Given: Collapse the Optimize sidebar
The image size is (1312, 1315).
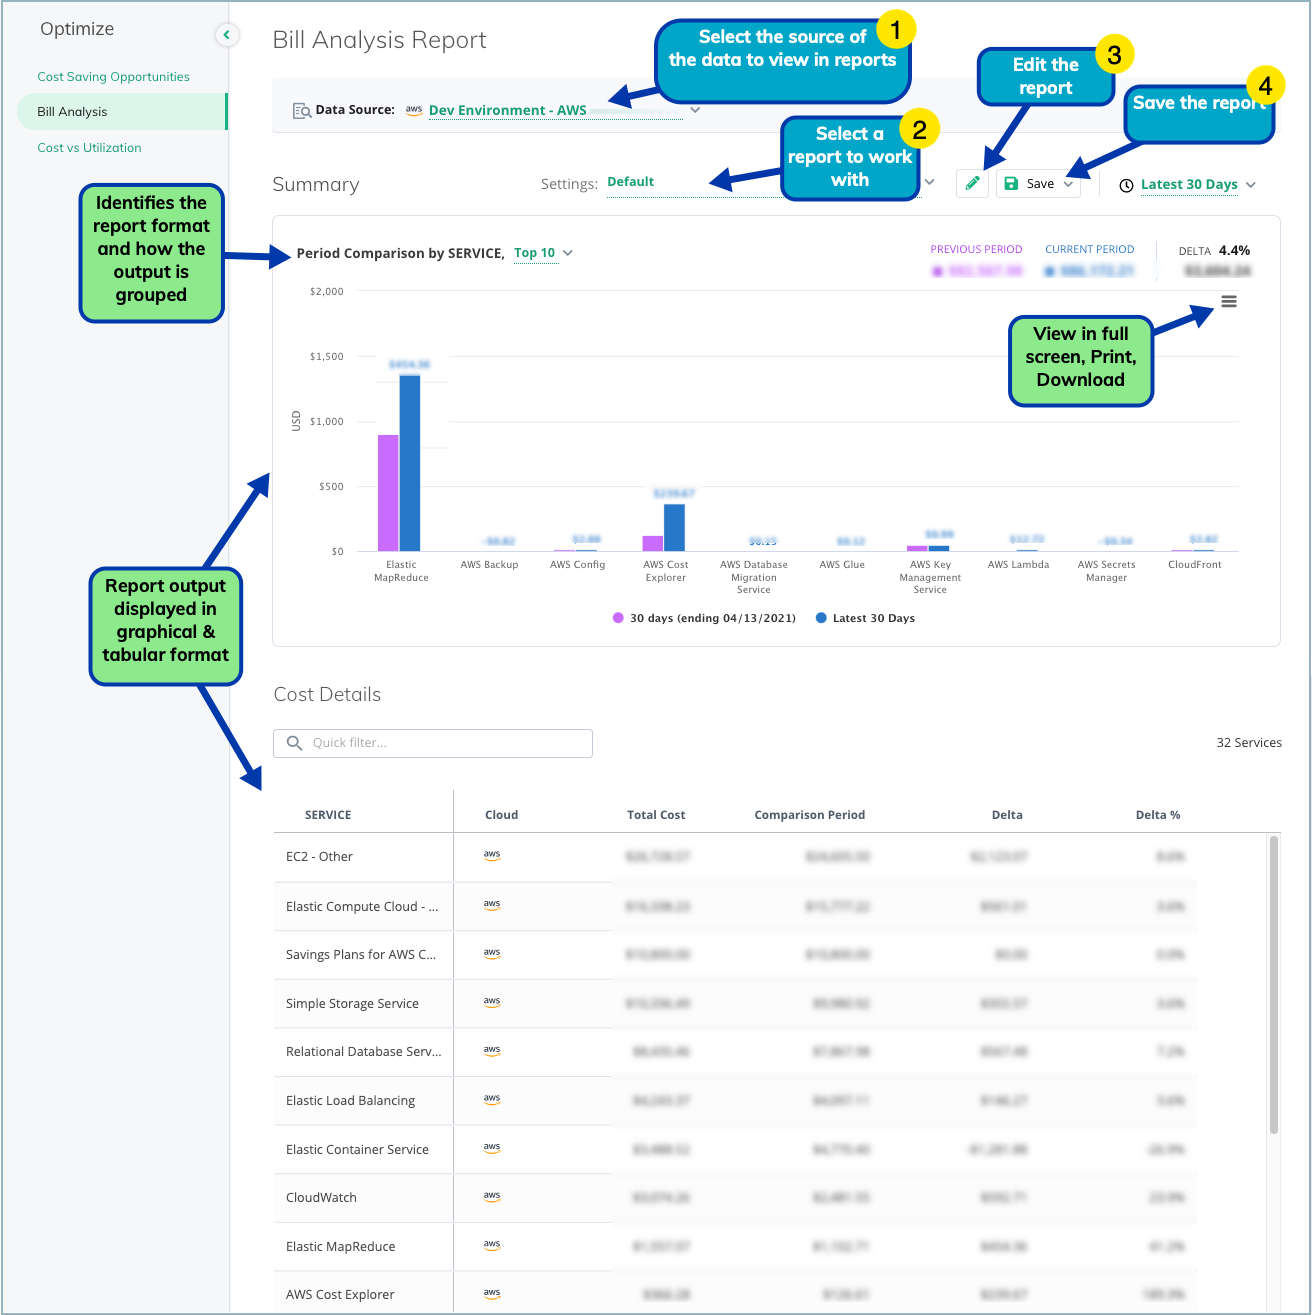Looking at the screenshot, I should (227, 35).
